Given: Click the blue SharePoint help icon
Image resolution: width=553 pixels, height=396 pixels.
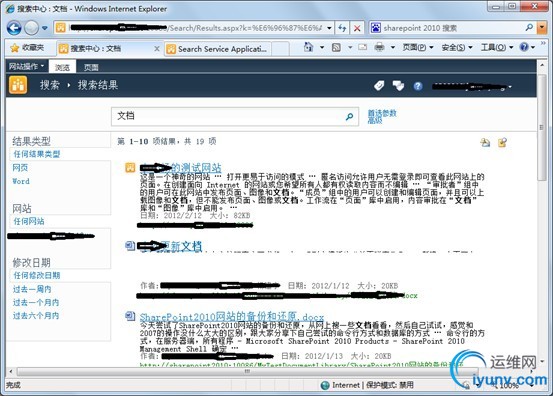Looking at the screenshot, I should tap(418, 86).
